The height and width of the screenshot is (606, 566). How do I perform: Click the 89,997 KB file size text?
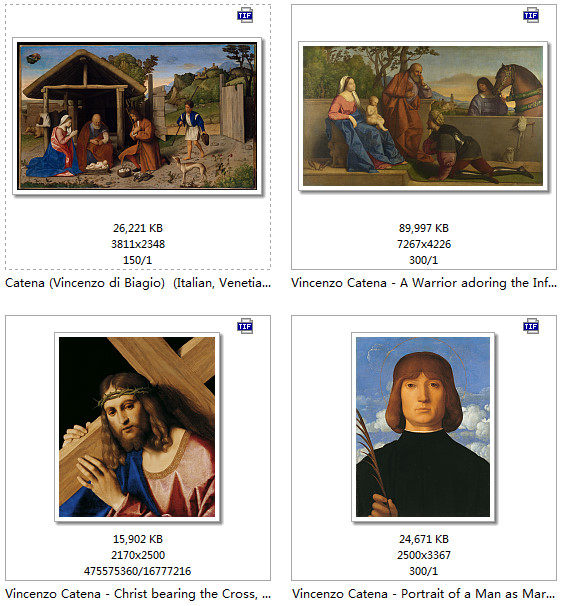[x=424, y=228]
